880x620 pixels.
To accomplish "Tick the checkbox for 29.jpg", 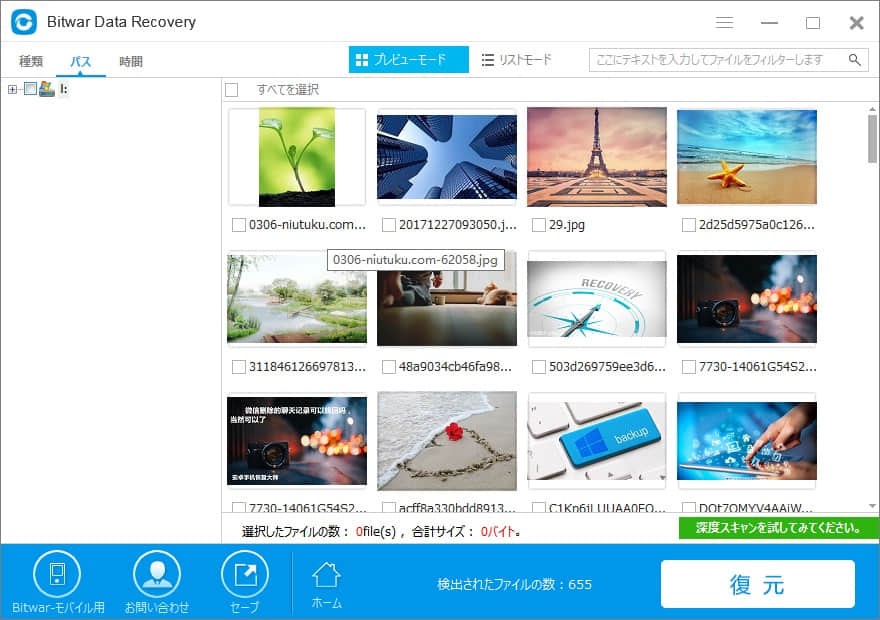I will point(538,225).
